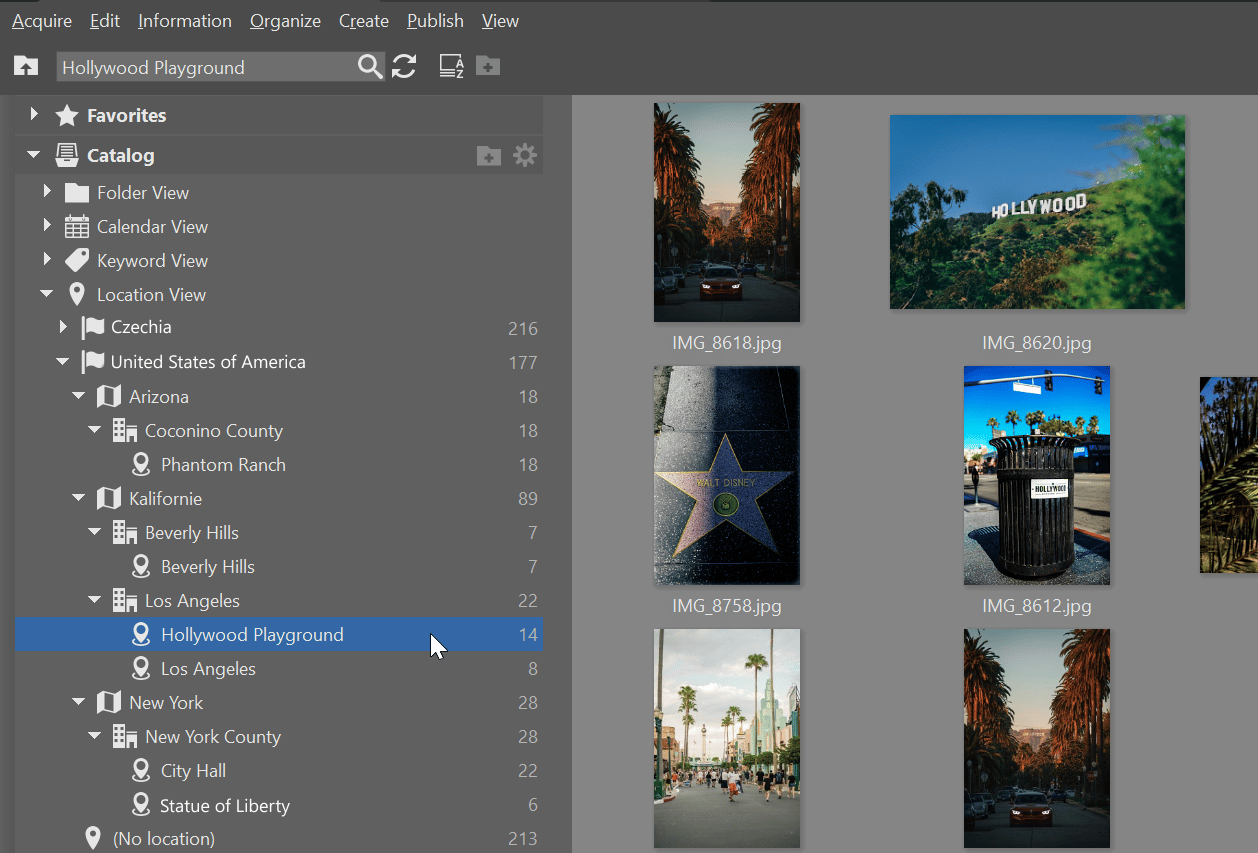Expand the Calendar View node
The width and height of the screenshot is (1258, 853).
(47, 226)
